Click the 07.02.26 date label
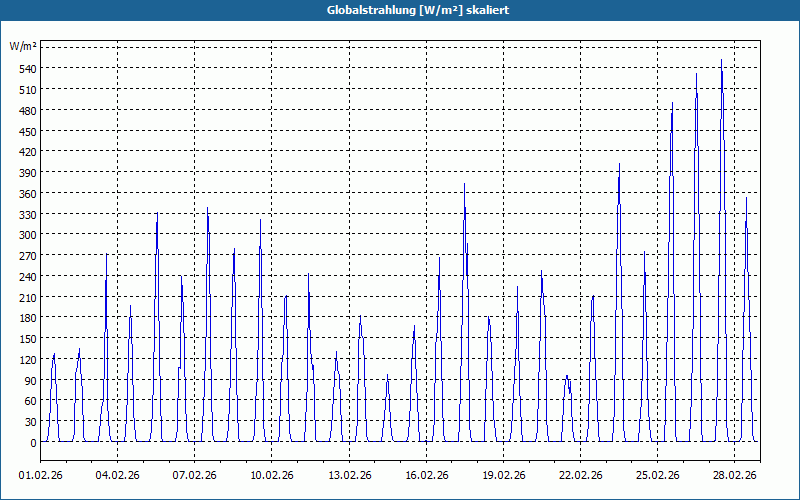Viewport: 800px width, 500px height. (x=194, y=476)
